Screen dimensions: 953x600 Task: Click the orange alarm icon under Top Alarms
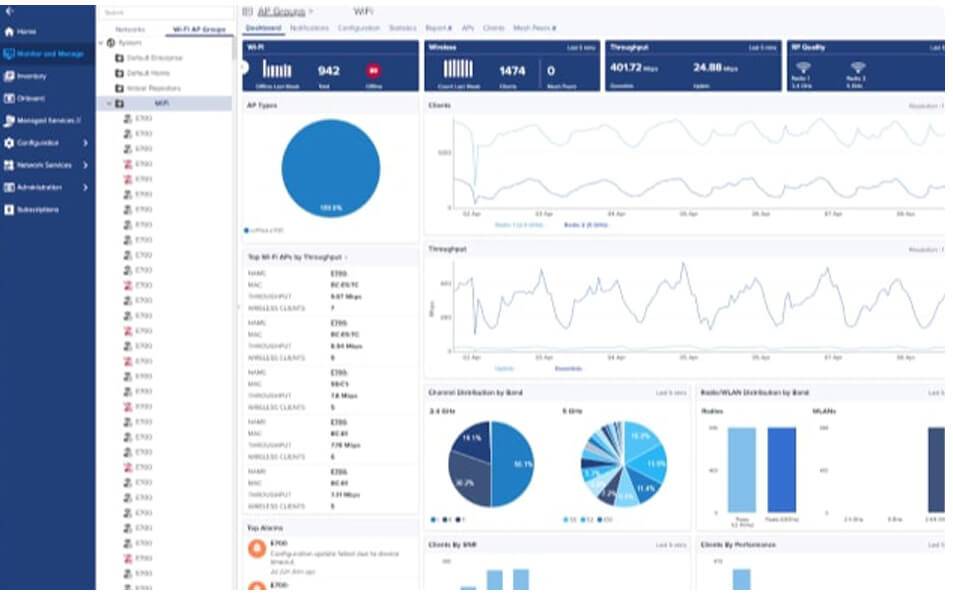click(257, 549)
